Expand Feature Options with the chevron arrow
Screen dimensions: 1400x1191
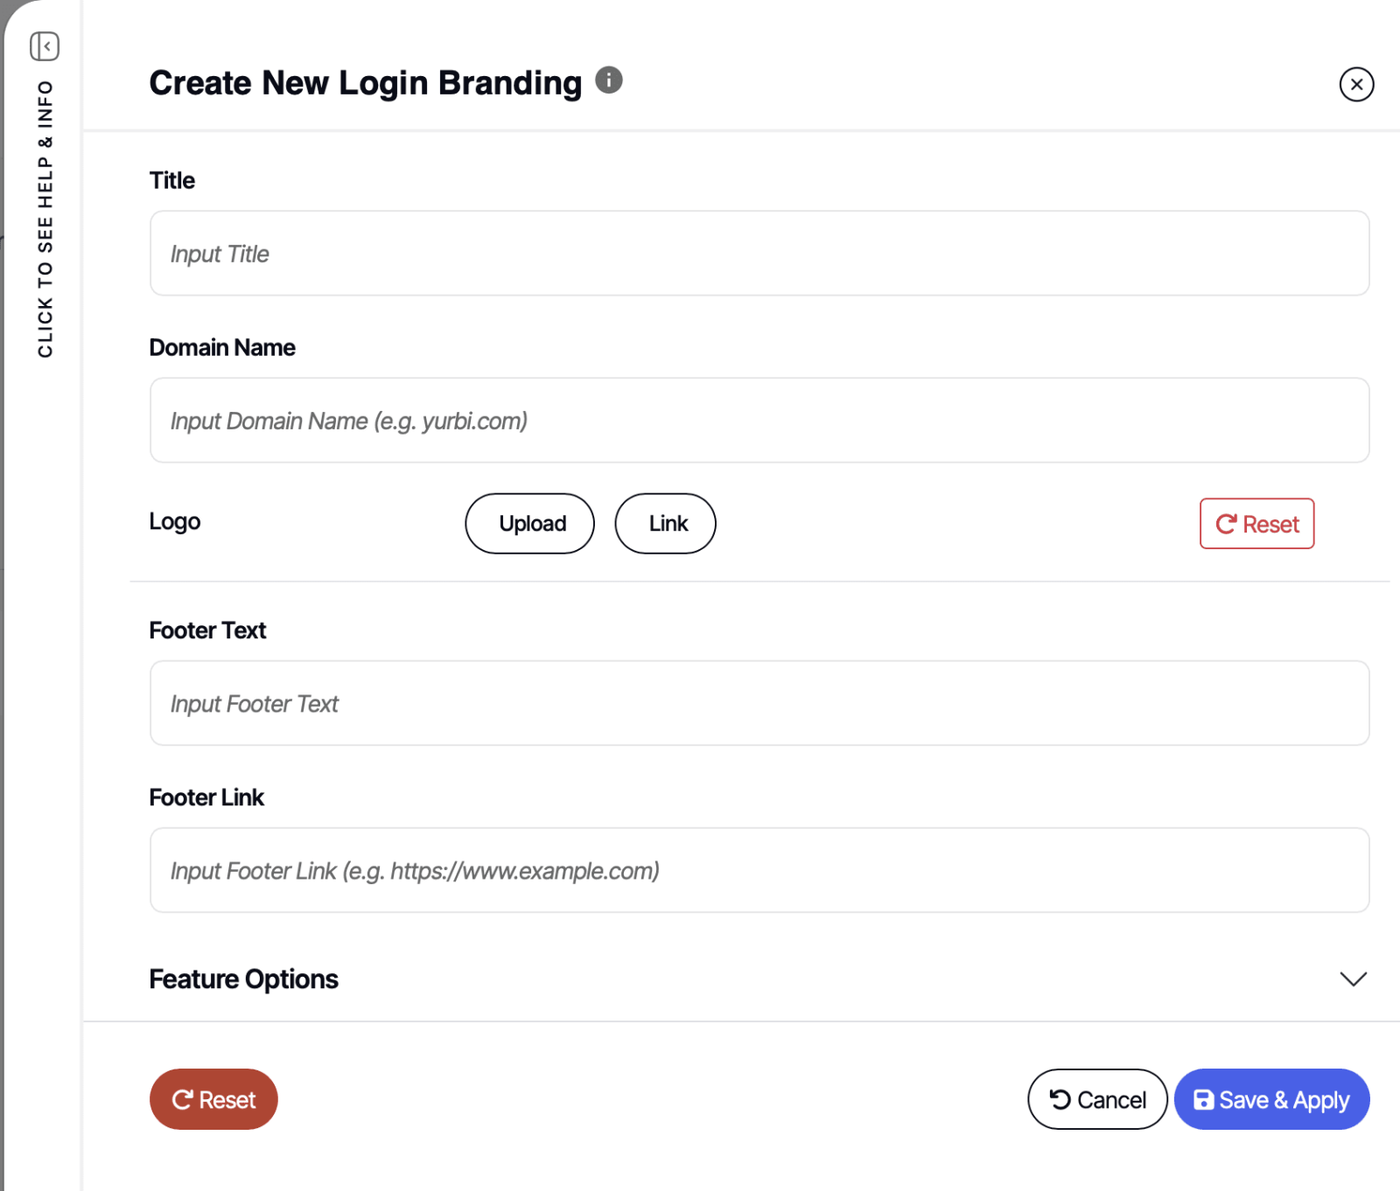(x=1353, y=979)
